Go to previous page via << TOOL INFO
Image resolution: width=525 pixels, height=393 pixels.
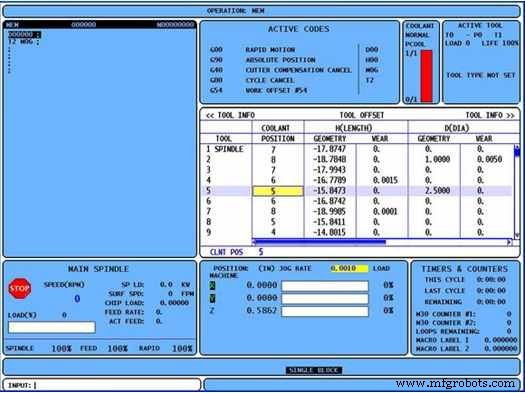tap(230, 115)
